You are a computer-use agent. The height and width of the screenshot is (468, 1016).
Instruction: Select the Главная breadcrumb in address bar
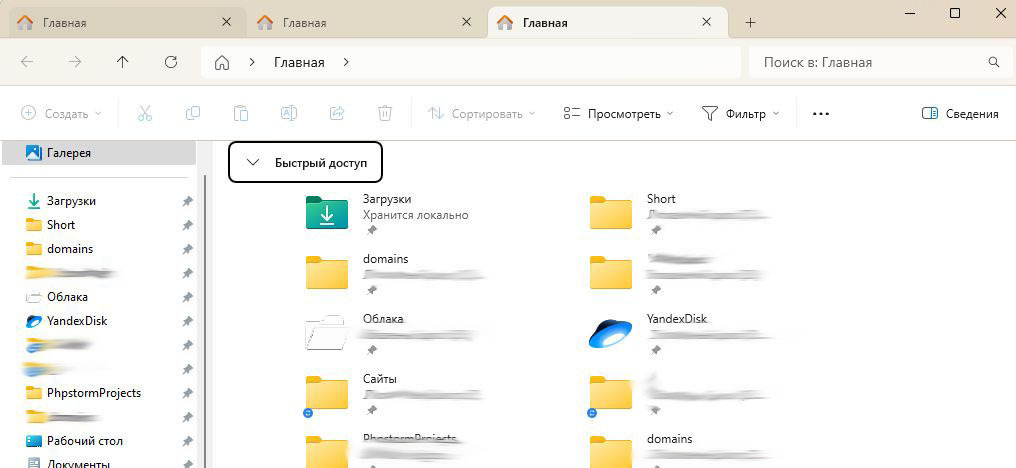click(x=299, y=63)
